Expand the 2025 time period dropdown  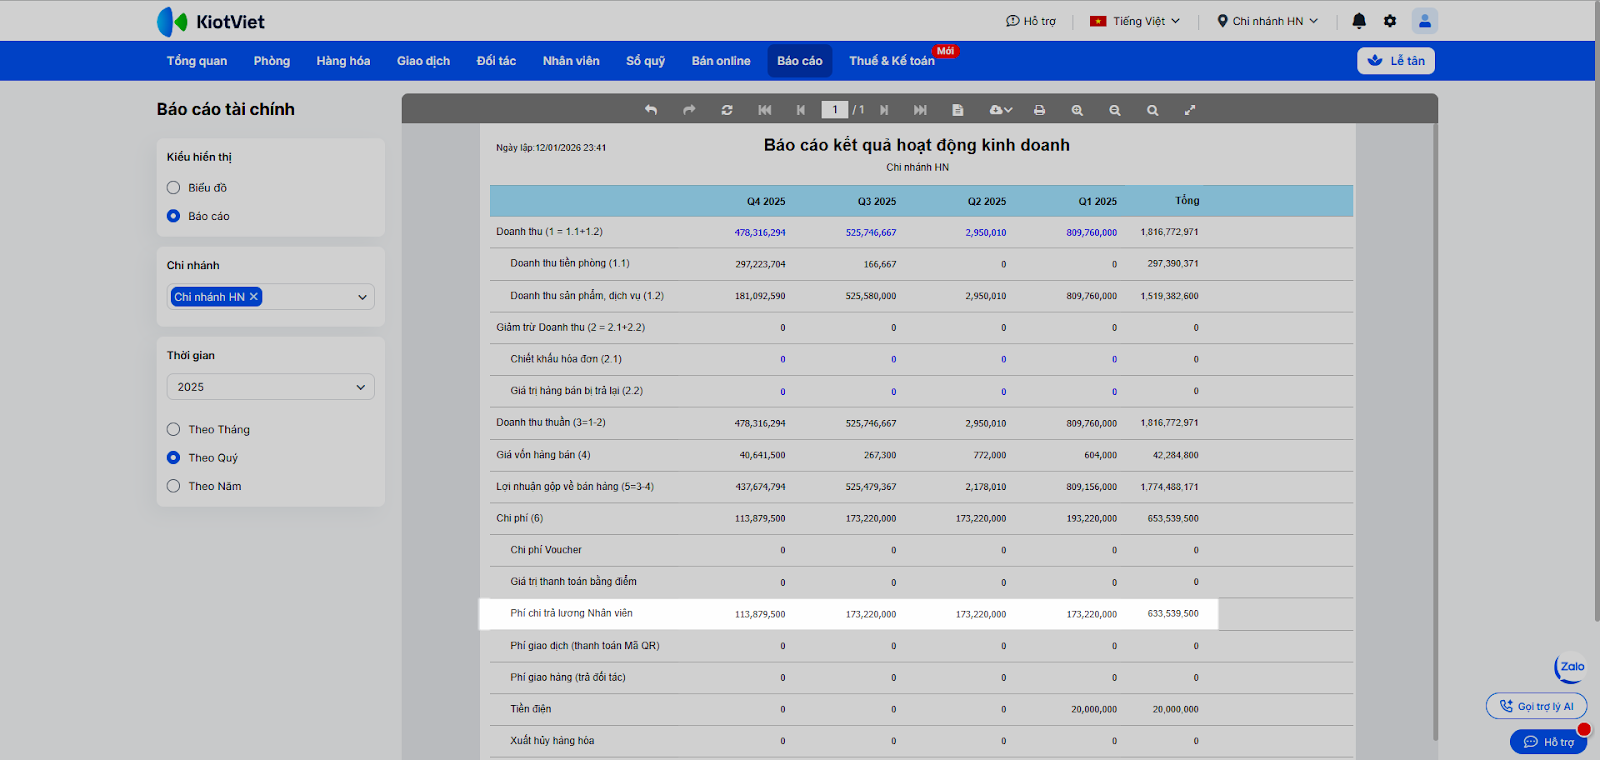pos(270,387)
